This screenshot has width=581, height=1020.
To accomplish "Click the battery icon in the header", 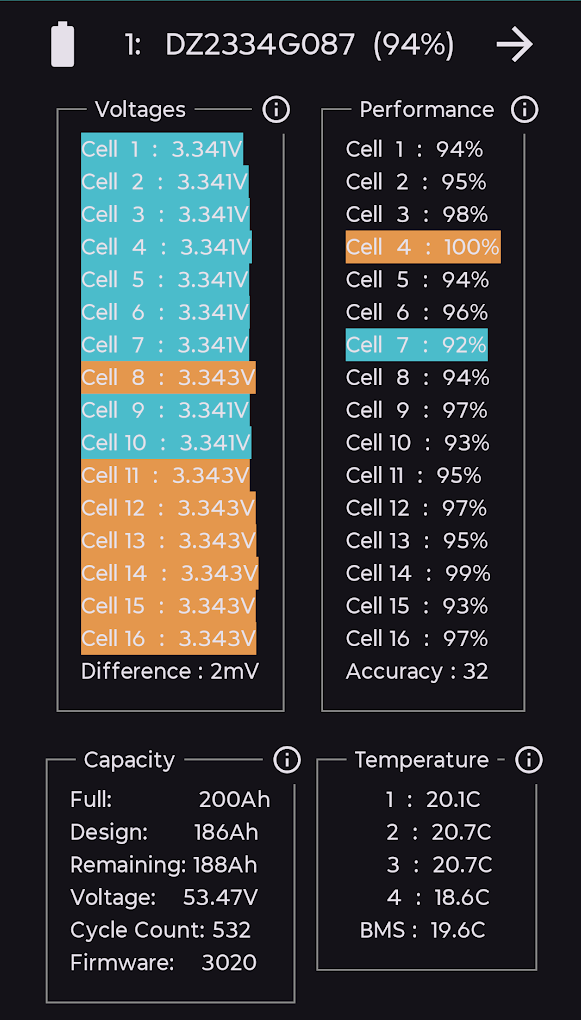I will [x=62, y=44].
